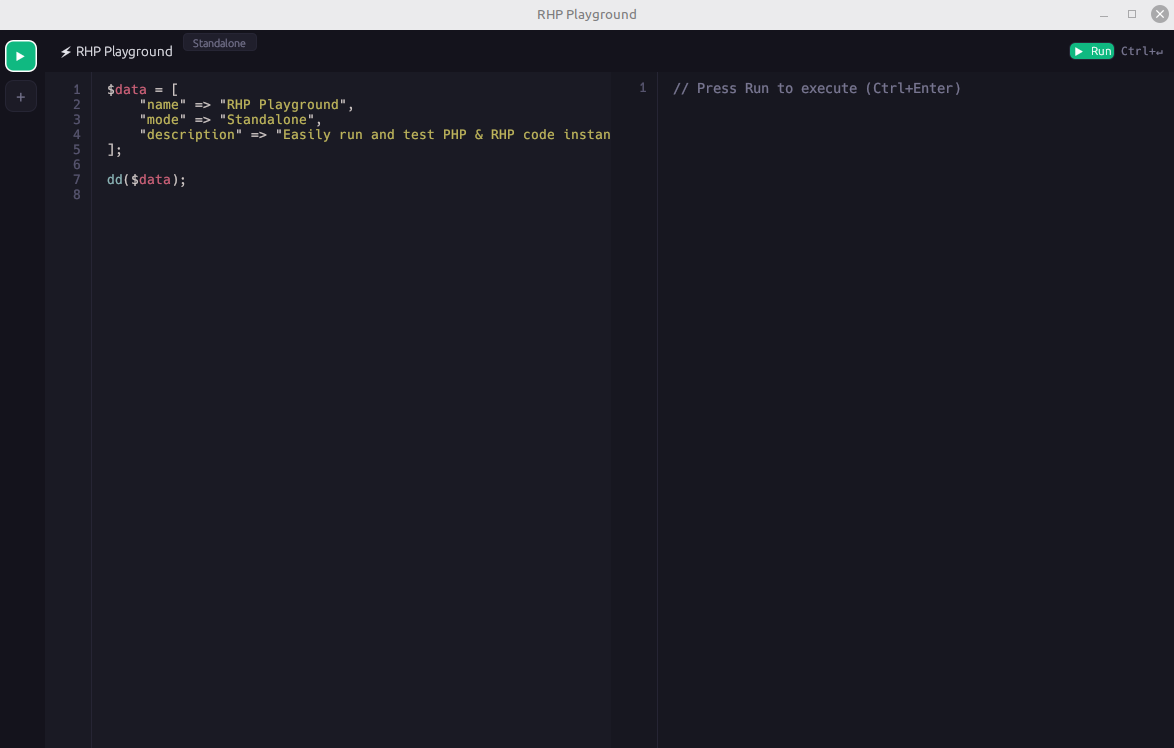Click on the "mode" => "Standalone" line
This screenshot has height=748, width=1174.
(x=230, y=119)
